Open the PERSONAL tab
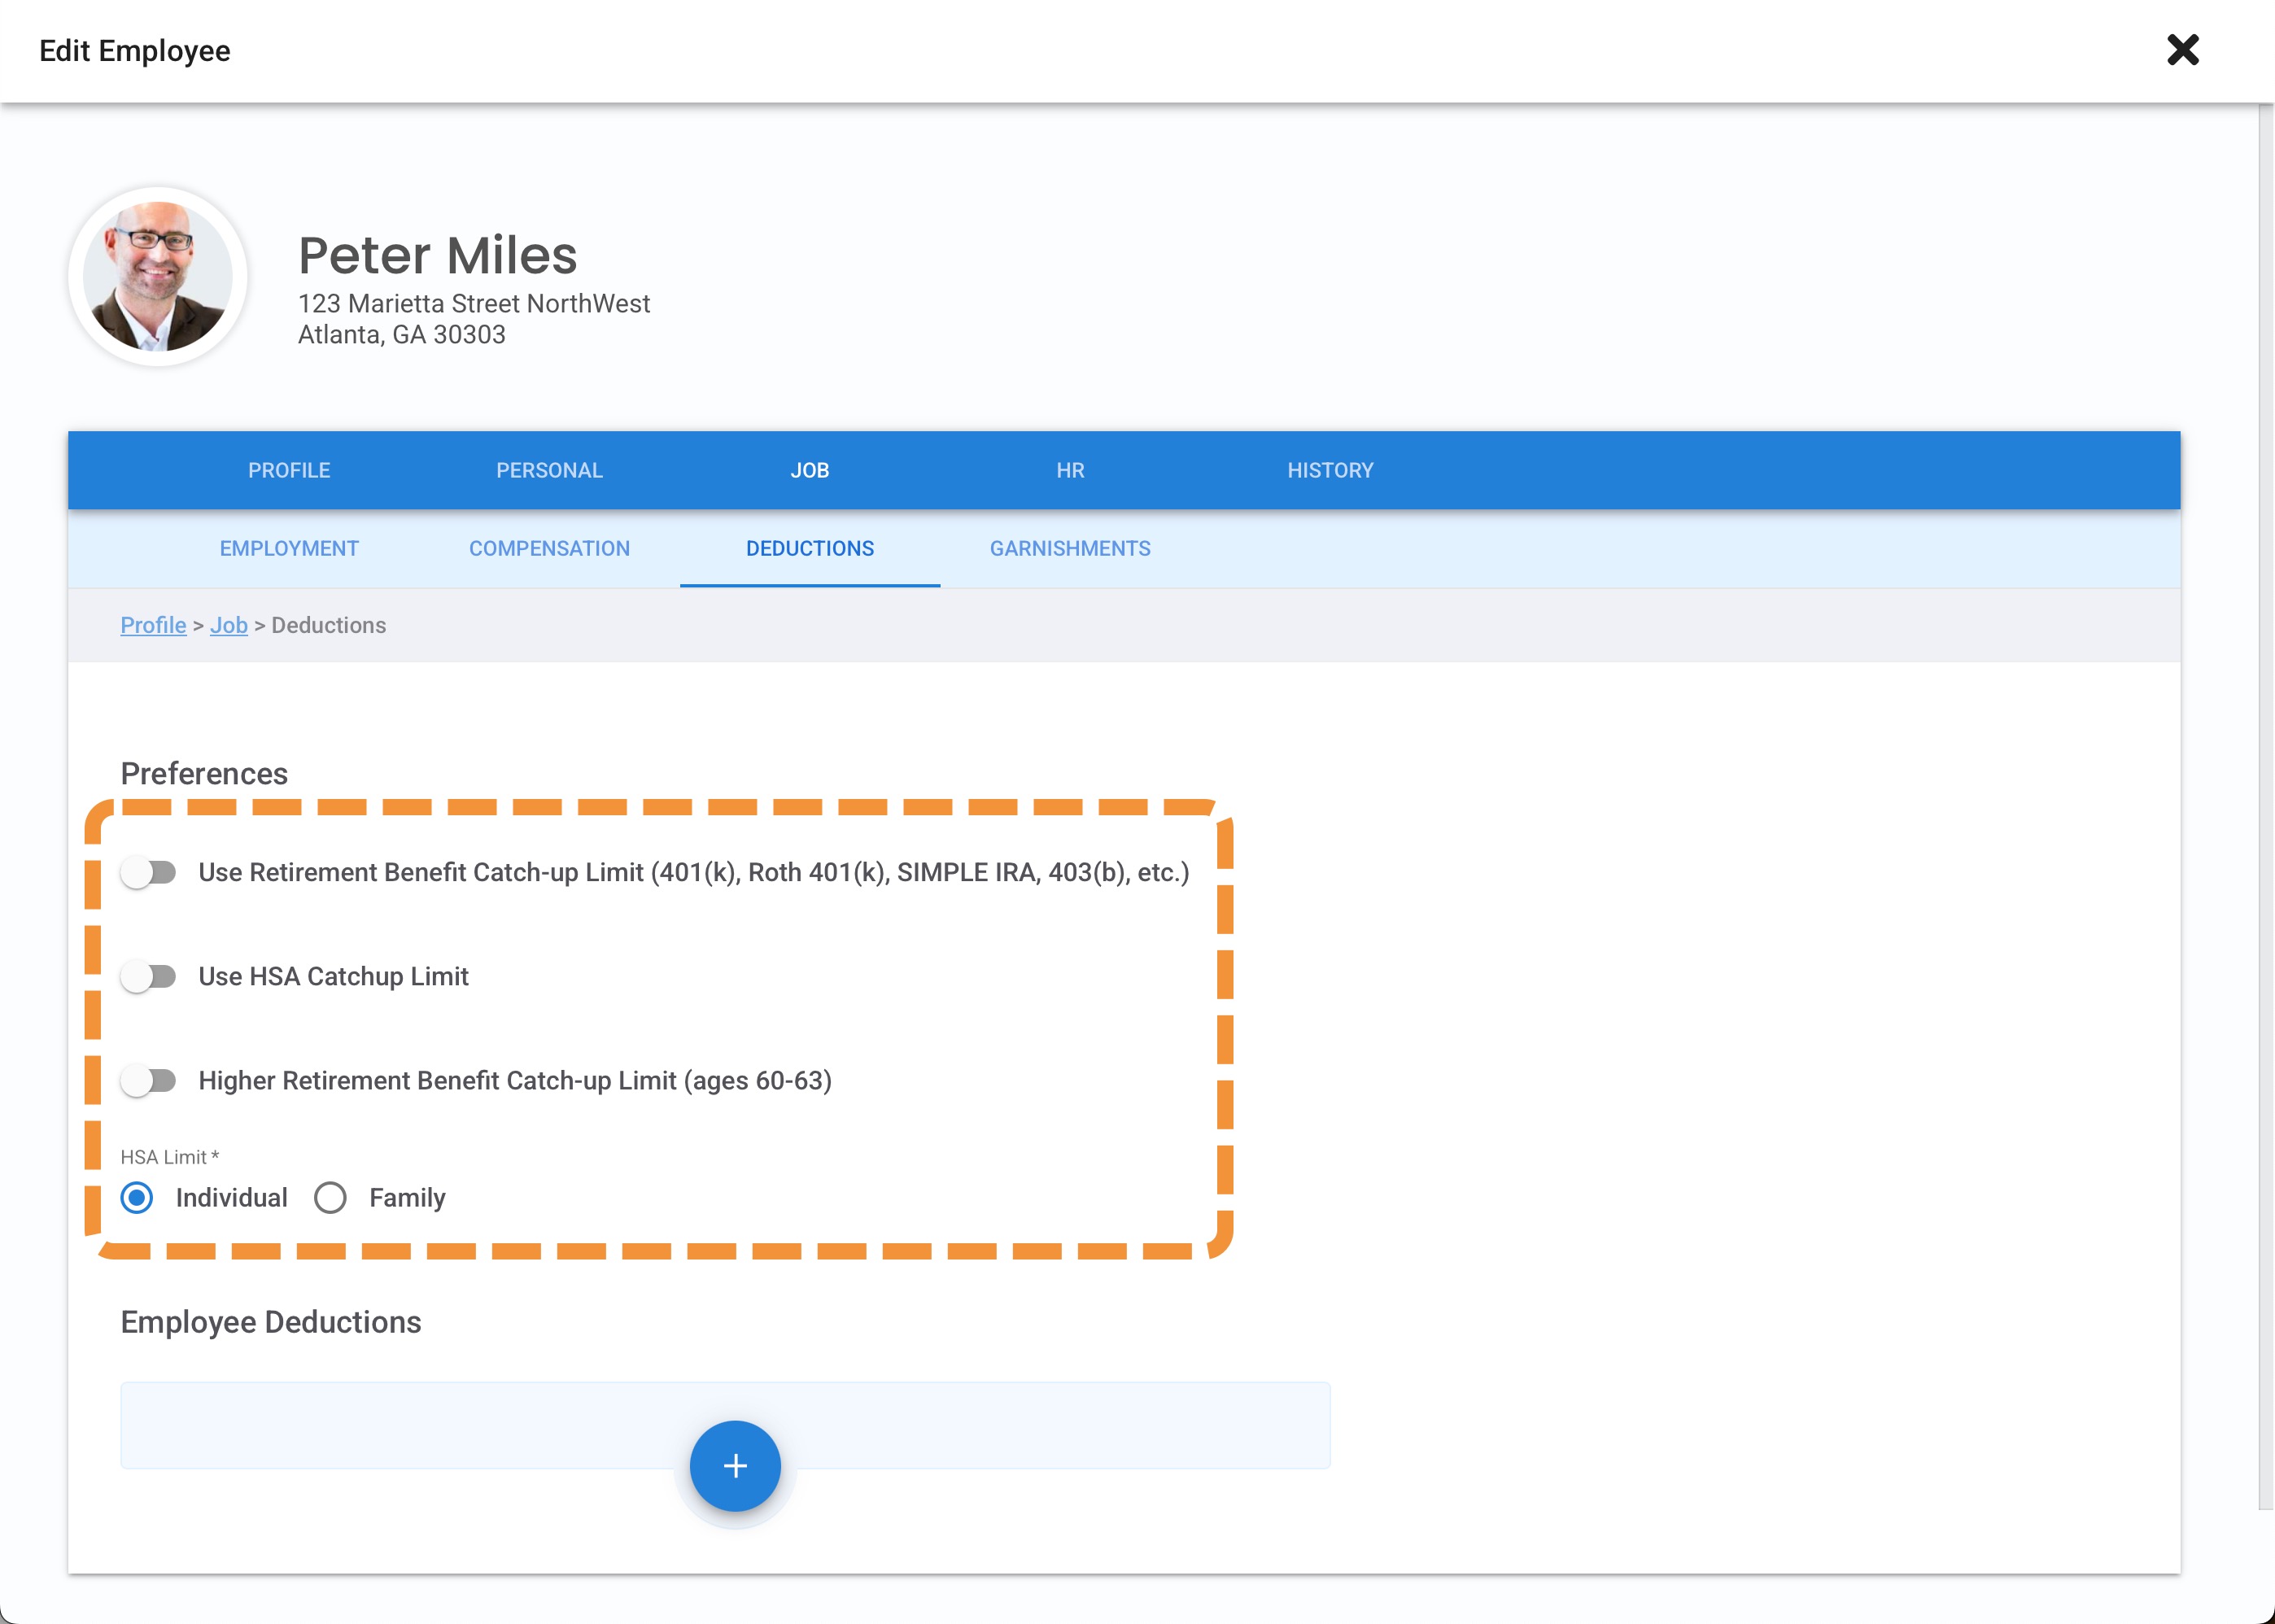This screenshot has width=2275, height=1624. [549, 470]
